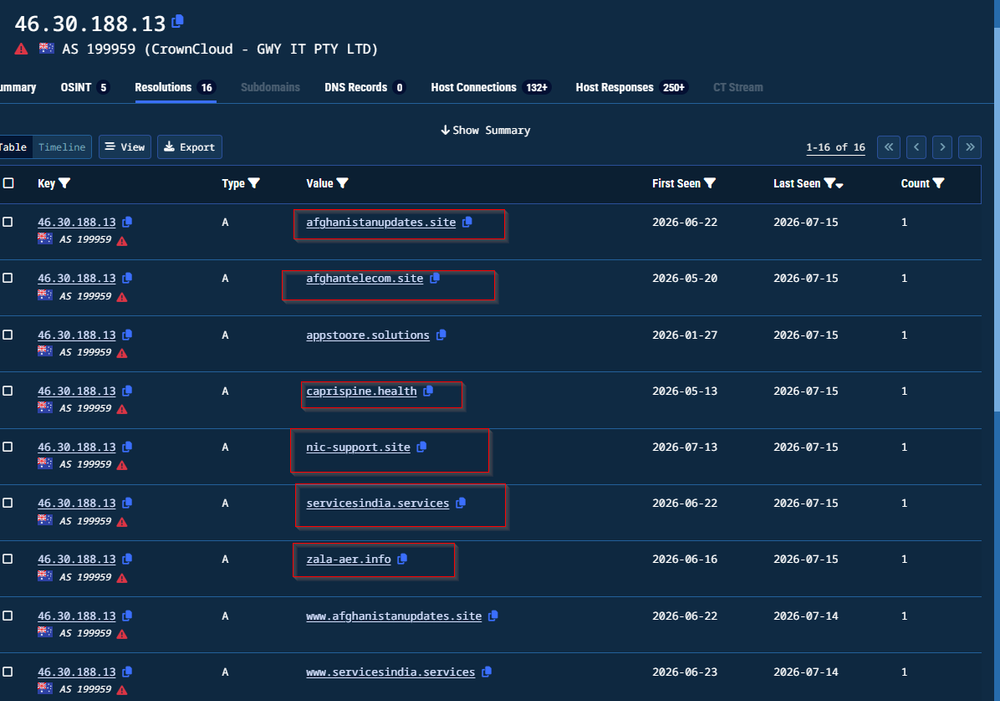Go to previous page of results

point(916,147)
